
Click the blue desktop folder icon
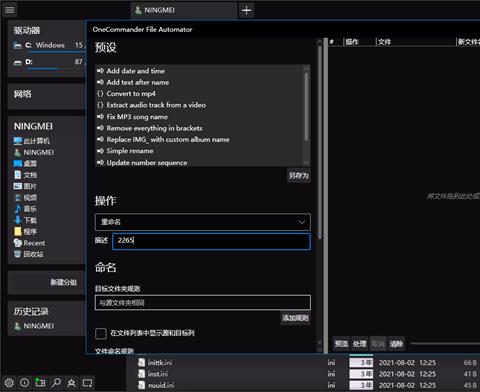click(18, 163)
